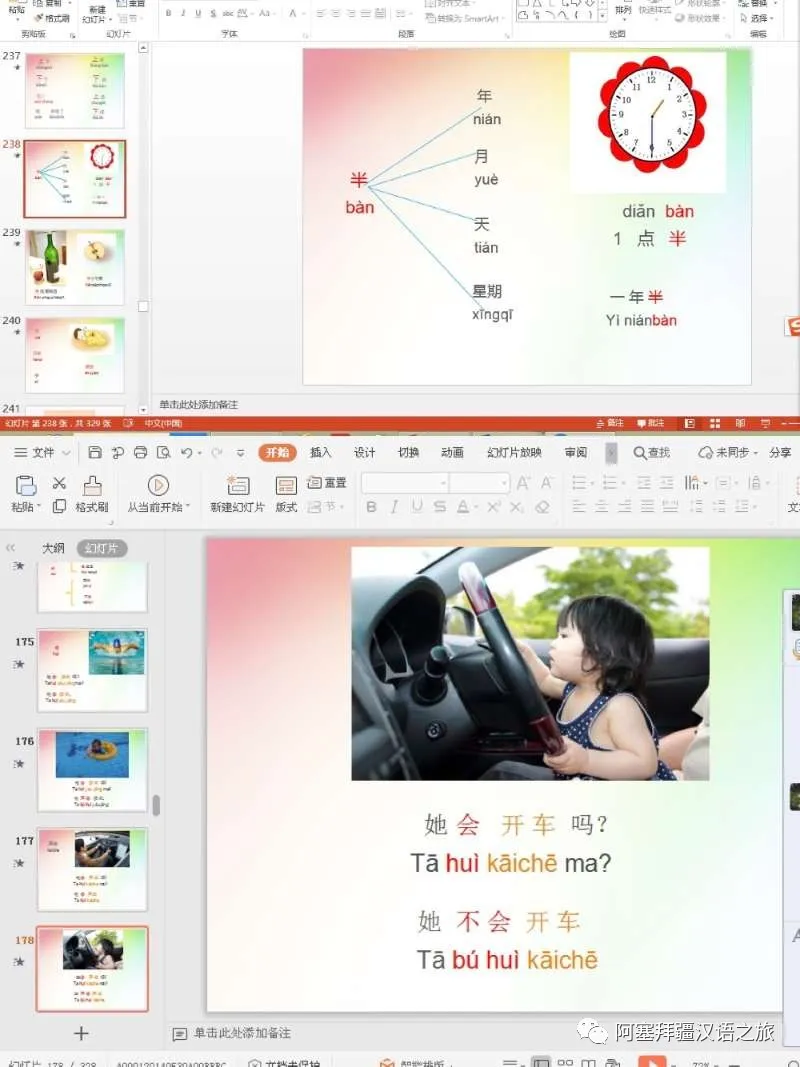
Task: Click the Slide Sorter icon in PowerPoint status bar
Action: 715,423
